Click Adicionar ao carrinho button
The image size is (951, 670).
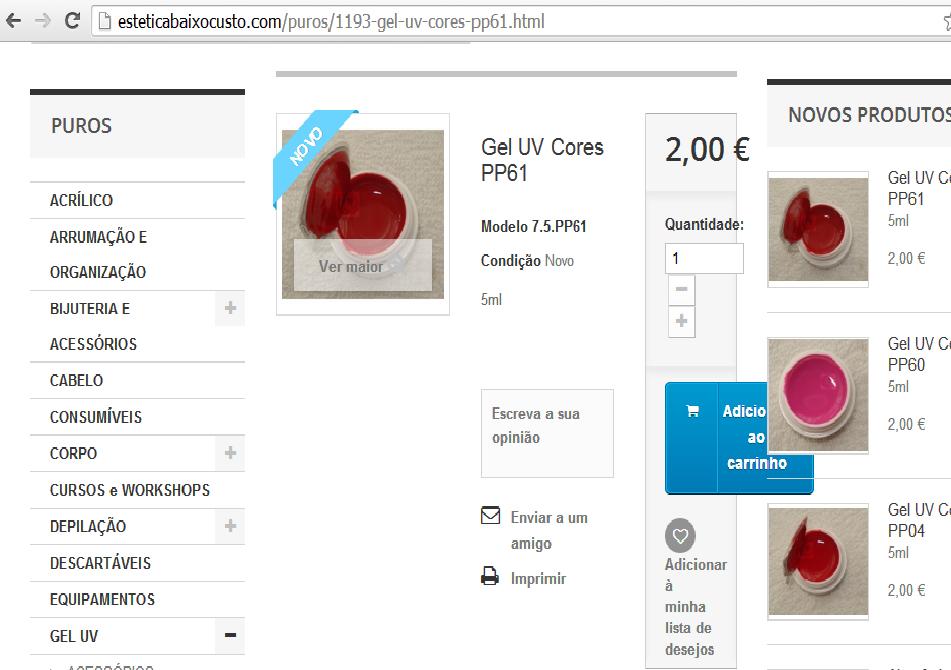tap(739, 438)
